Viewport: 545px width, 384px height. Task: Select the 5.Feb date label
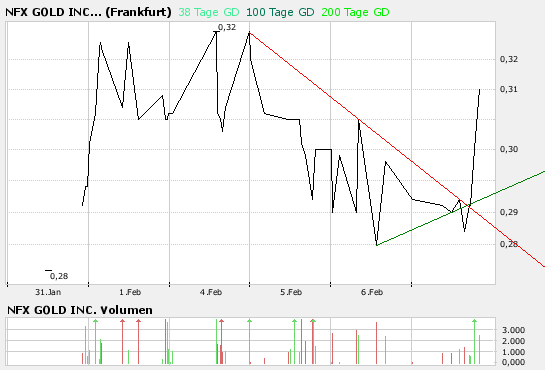pyautogui.click(x=291, y=292)
